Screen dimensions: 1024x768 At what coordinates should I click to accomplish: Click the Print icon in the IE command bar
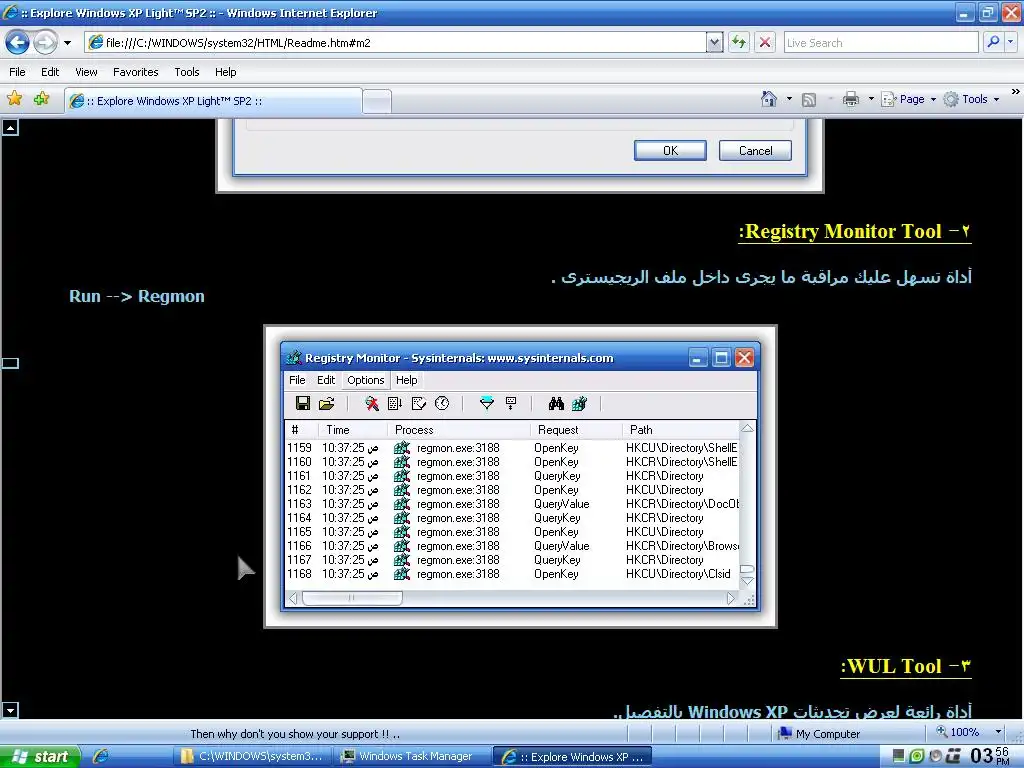[x=851, y=99]
